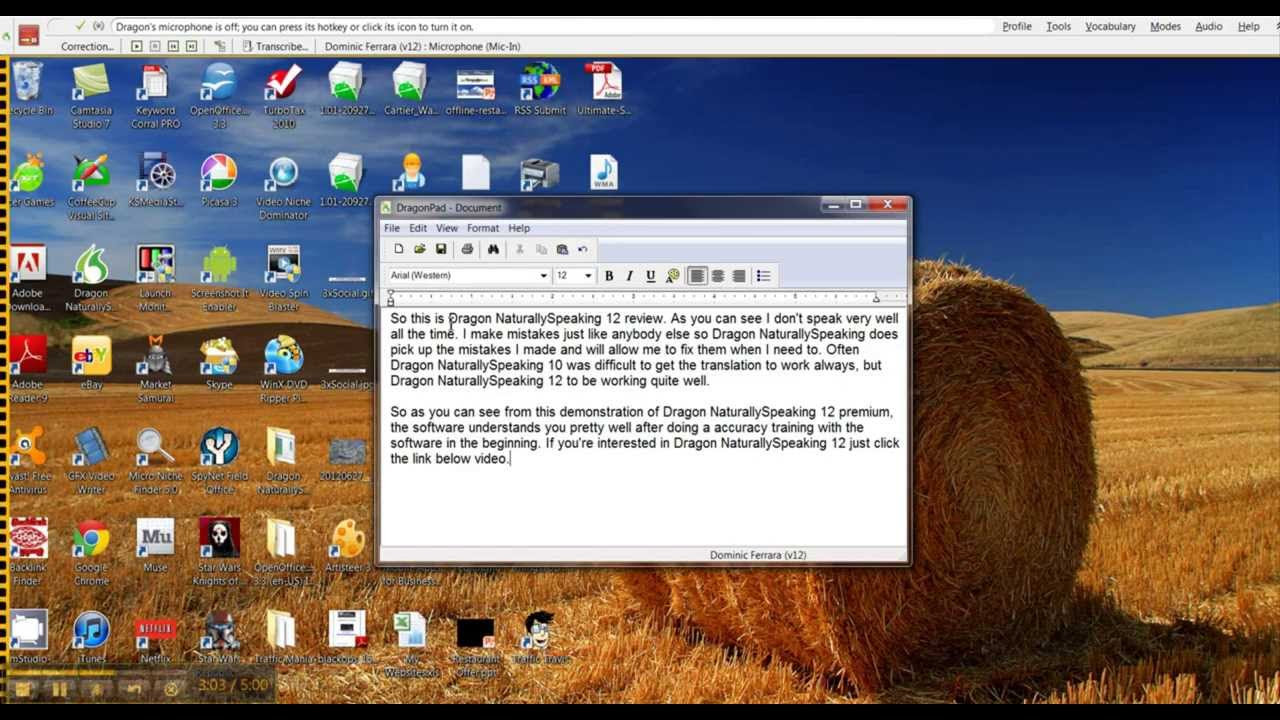Undo the last DragonPad action
The image size is (1280, 720).
[x=583, y=249]
